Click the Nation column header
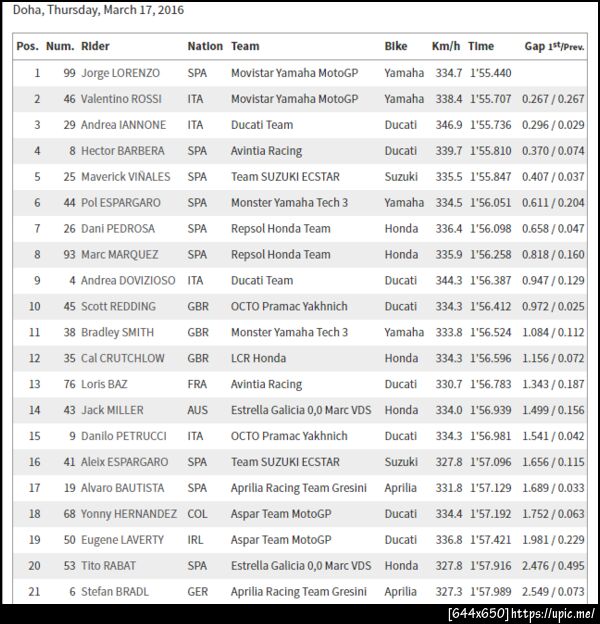Image resolution: width=600 pixels, height=624 pixels. [205, 46]
